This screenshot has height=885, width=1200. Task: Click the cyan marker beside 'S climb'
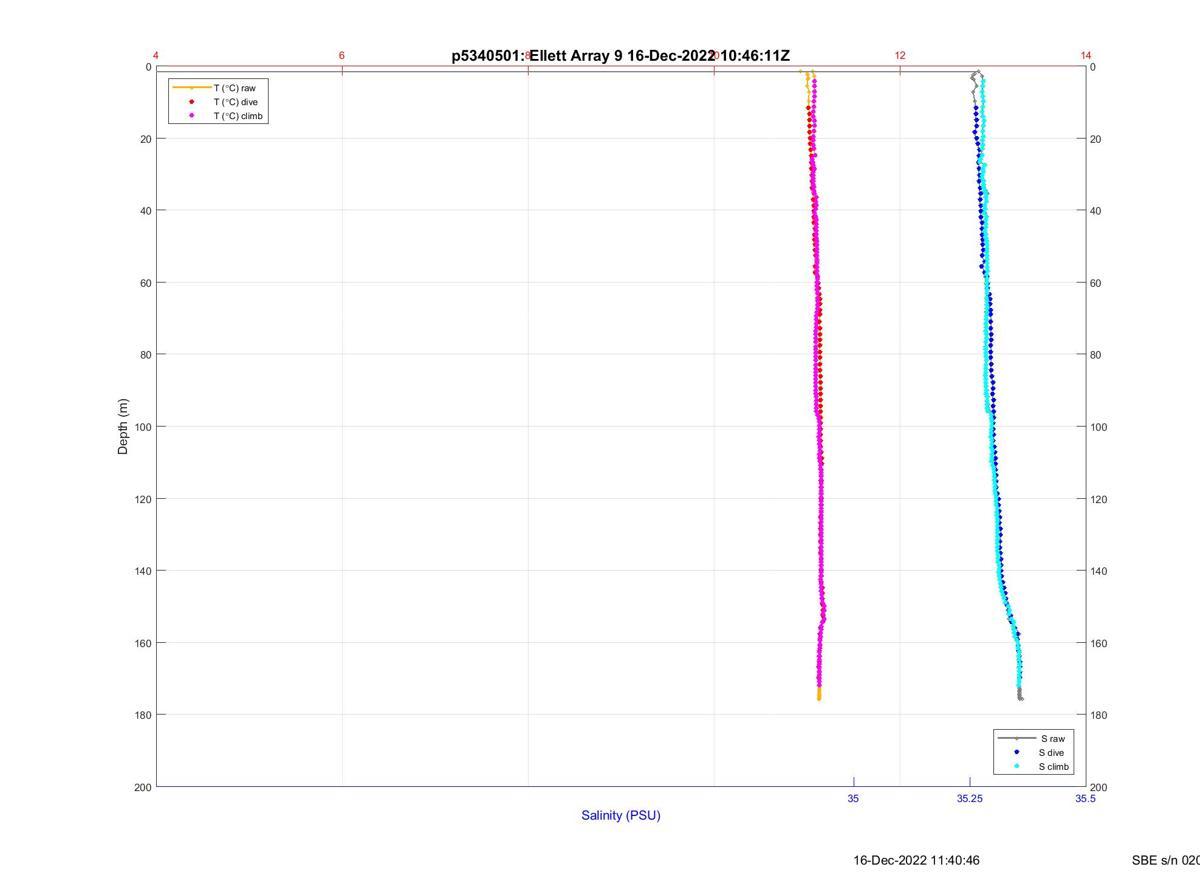pyautogui.click(x=1016, y=767)
